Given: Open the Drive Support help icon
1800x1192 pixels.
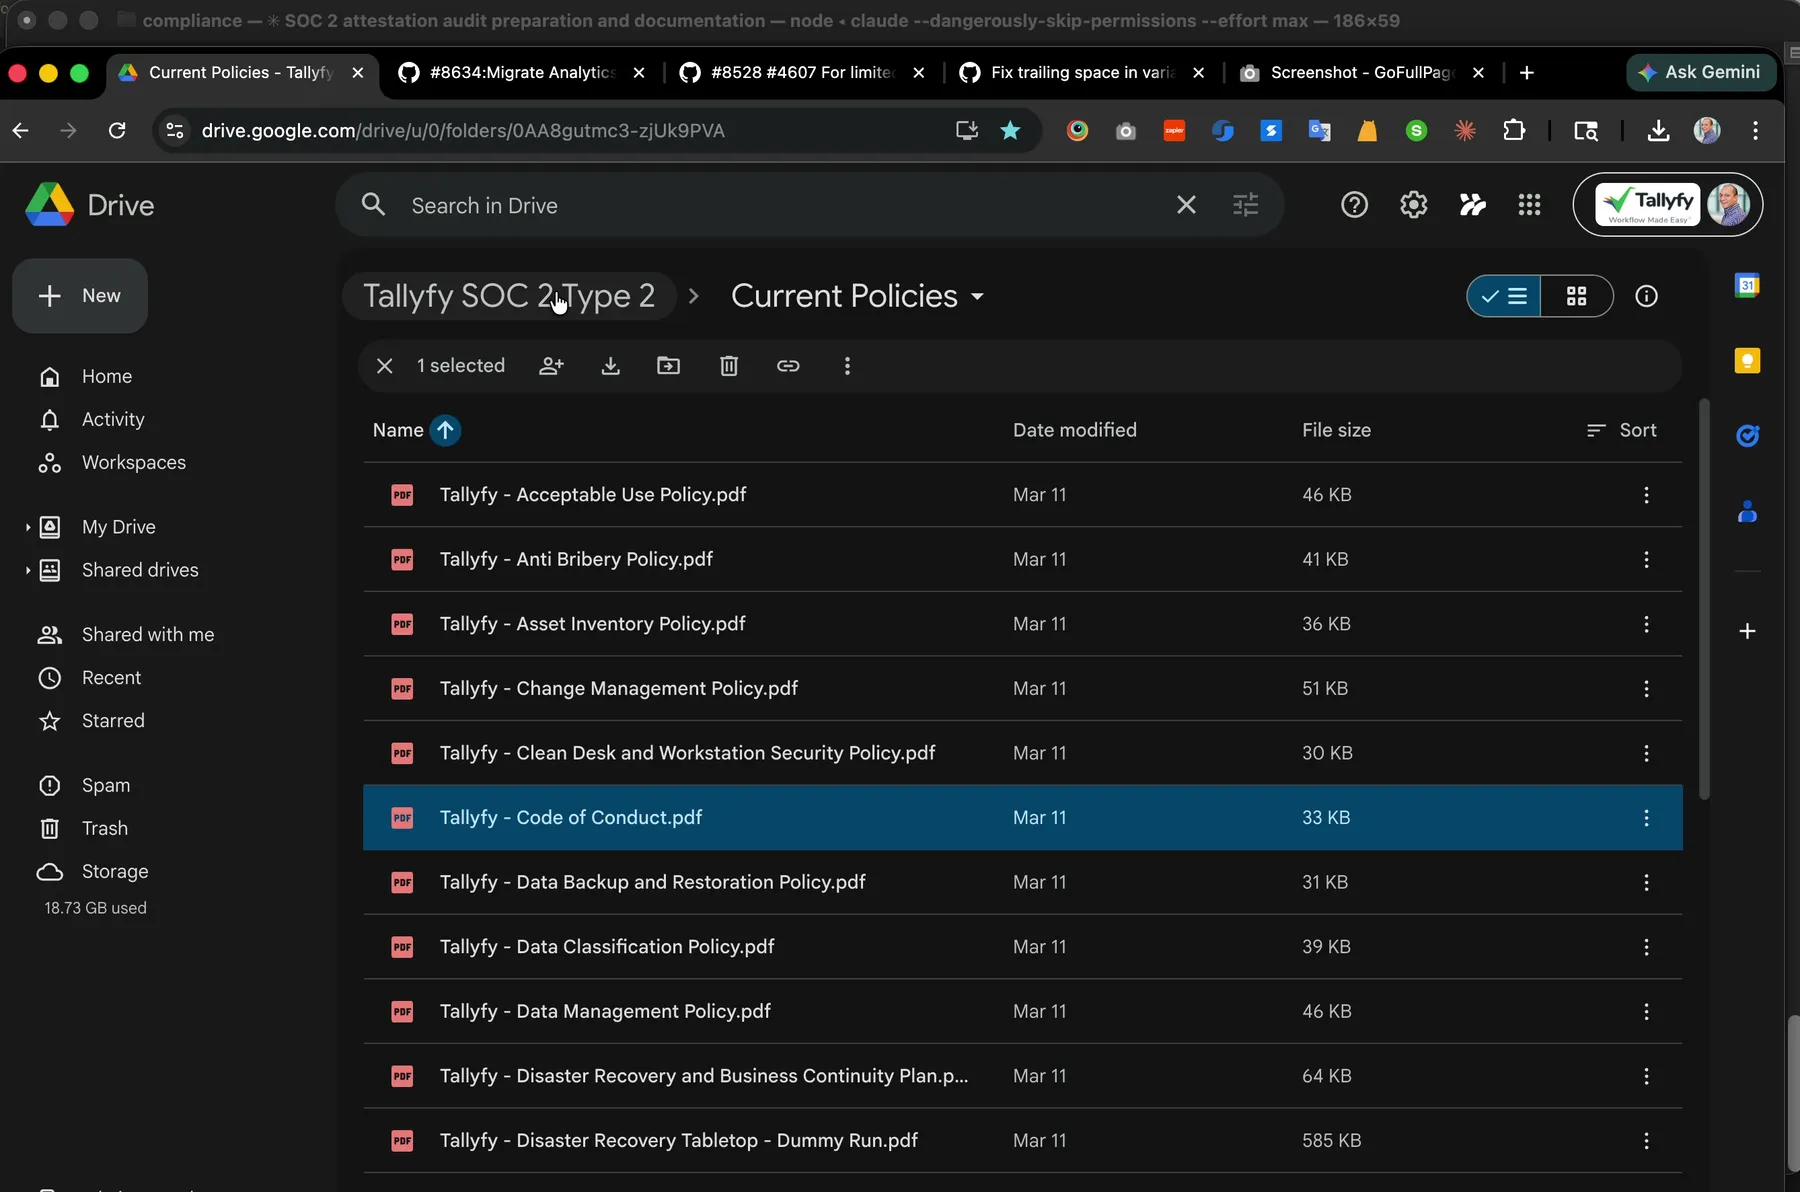Looking at the screenshot, I should coord(1354,205).
